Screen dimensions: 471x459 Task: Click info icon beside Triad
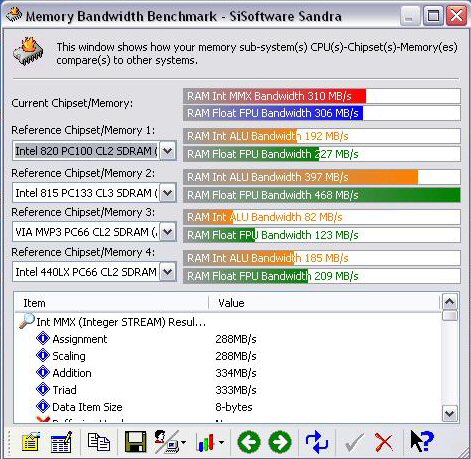(43, 389)
